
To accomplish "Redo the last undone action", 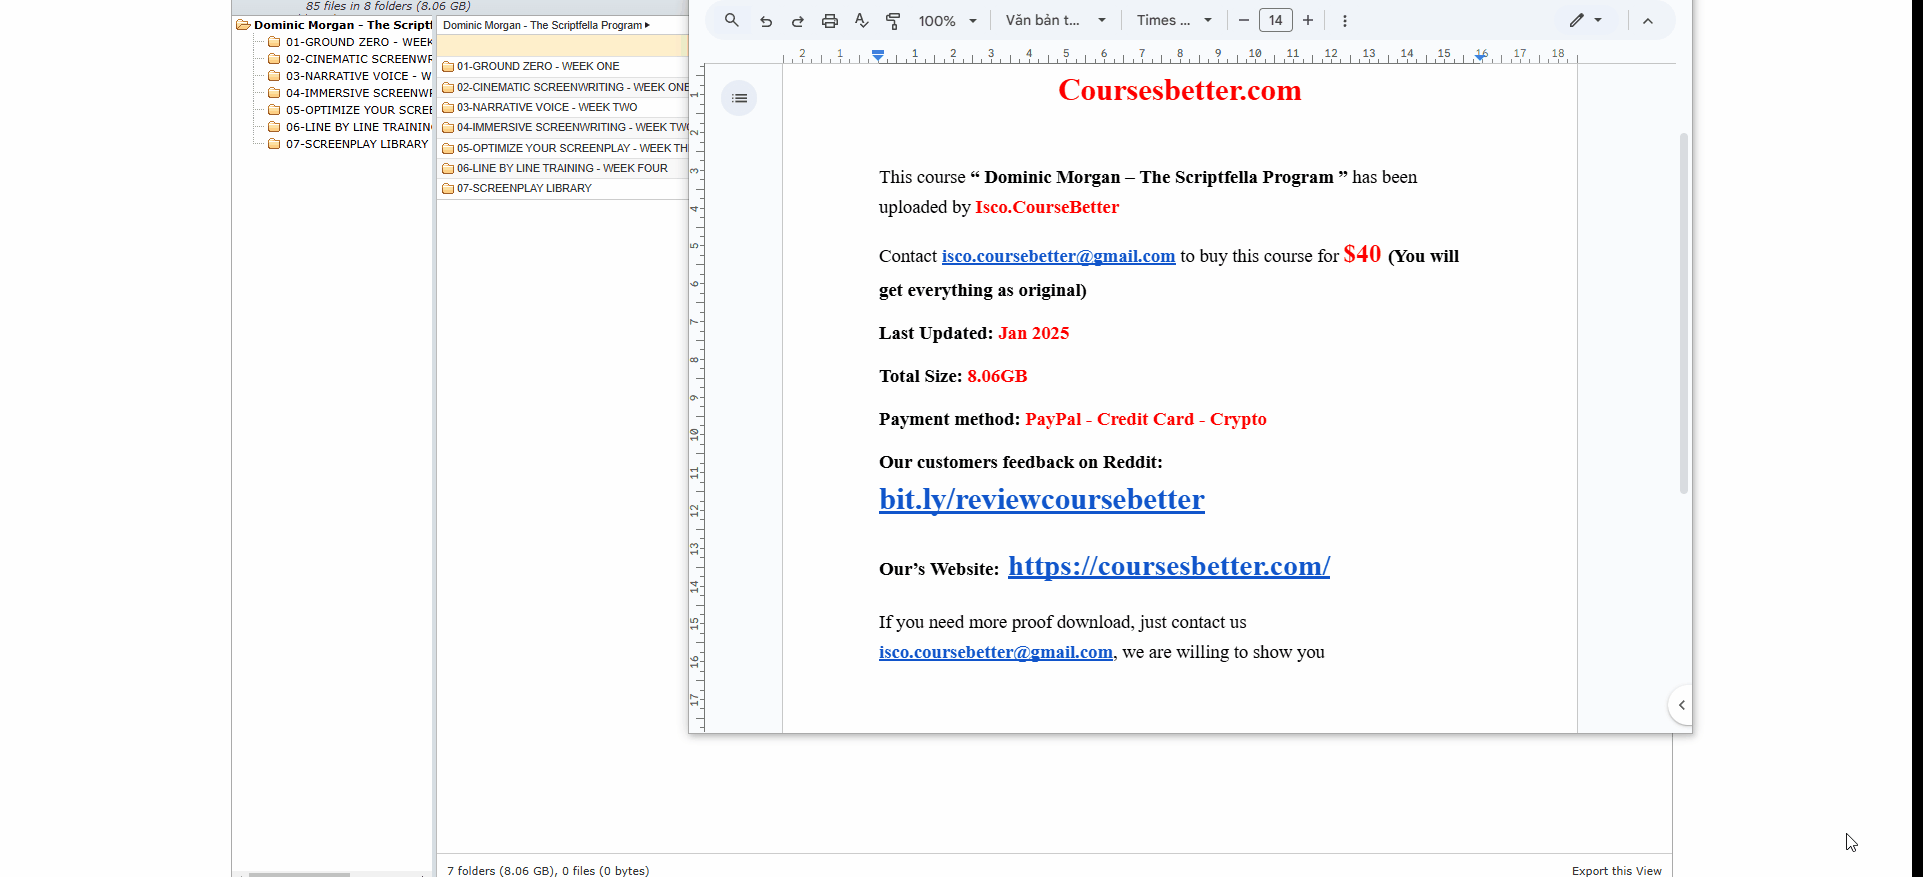I will pyautogui.click(x=798, y=21).
